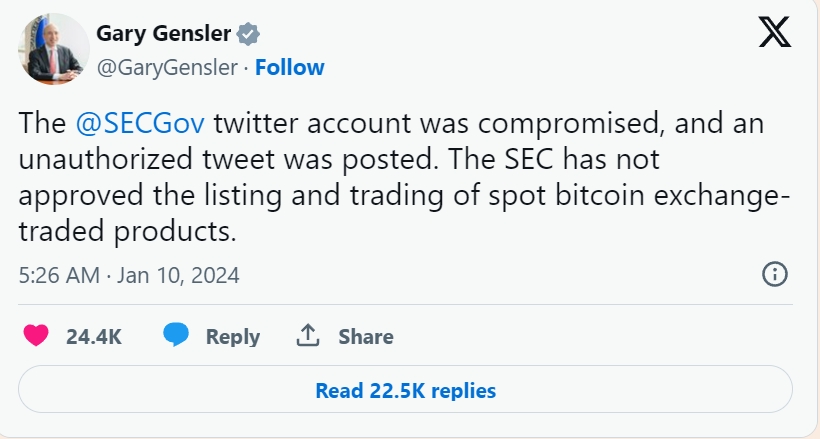Screen dimensions: 820x439
Task: Click the Reply text label
Action: point(233,337)
